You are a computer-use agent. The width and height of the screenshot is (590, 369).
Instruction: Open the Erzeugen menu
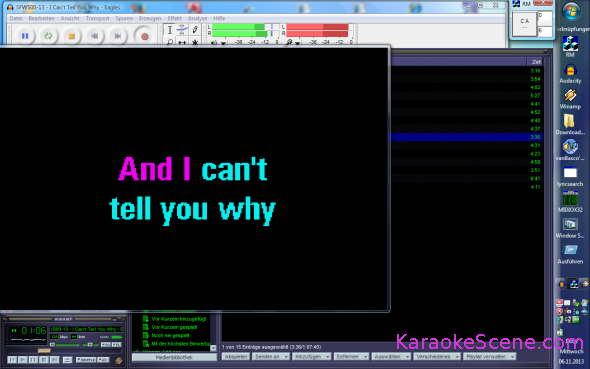[x=150, y=18]
